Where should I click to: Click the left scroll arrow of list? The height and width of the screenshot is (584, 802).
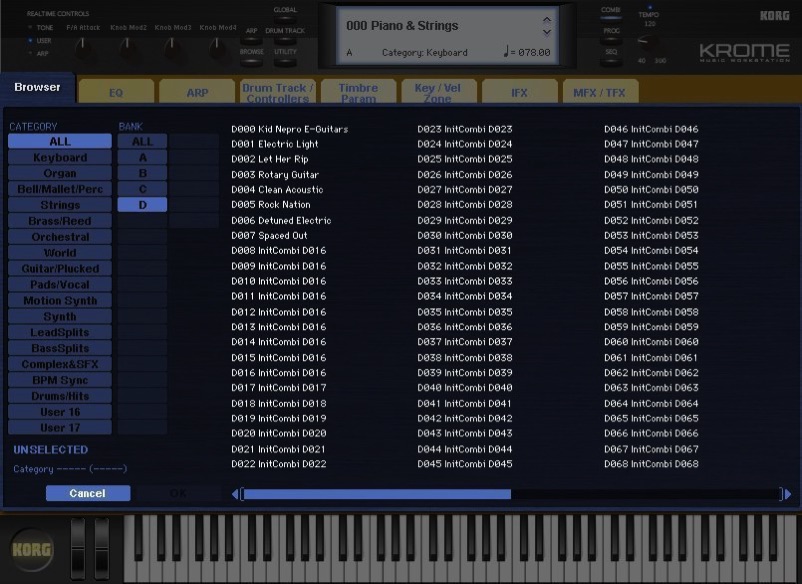click(x=235, y=494)
